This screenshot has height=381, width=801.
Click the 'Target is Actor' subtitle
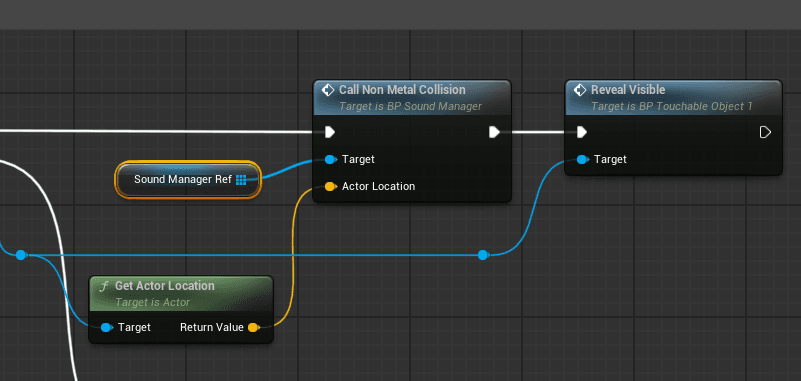[x=152, y=302]
